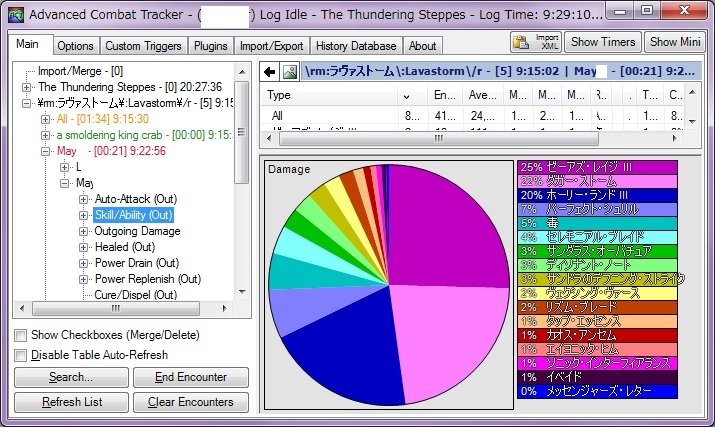The height and width of the screenshot is (427, 715).
Task: Click the End Encounter button
Action: click(191, 377)
